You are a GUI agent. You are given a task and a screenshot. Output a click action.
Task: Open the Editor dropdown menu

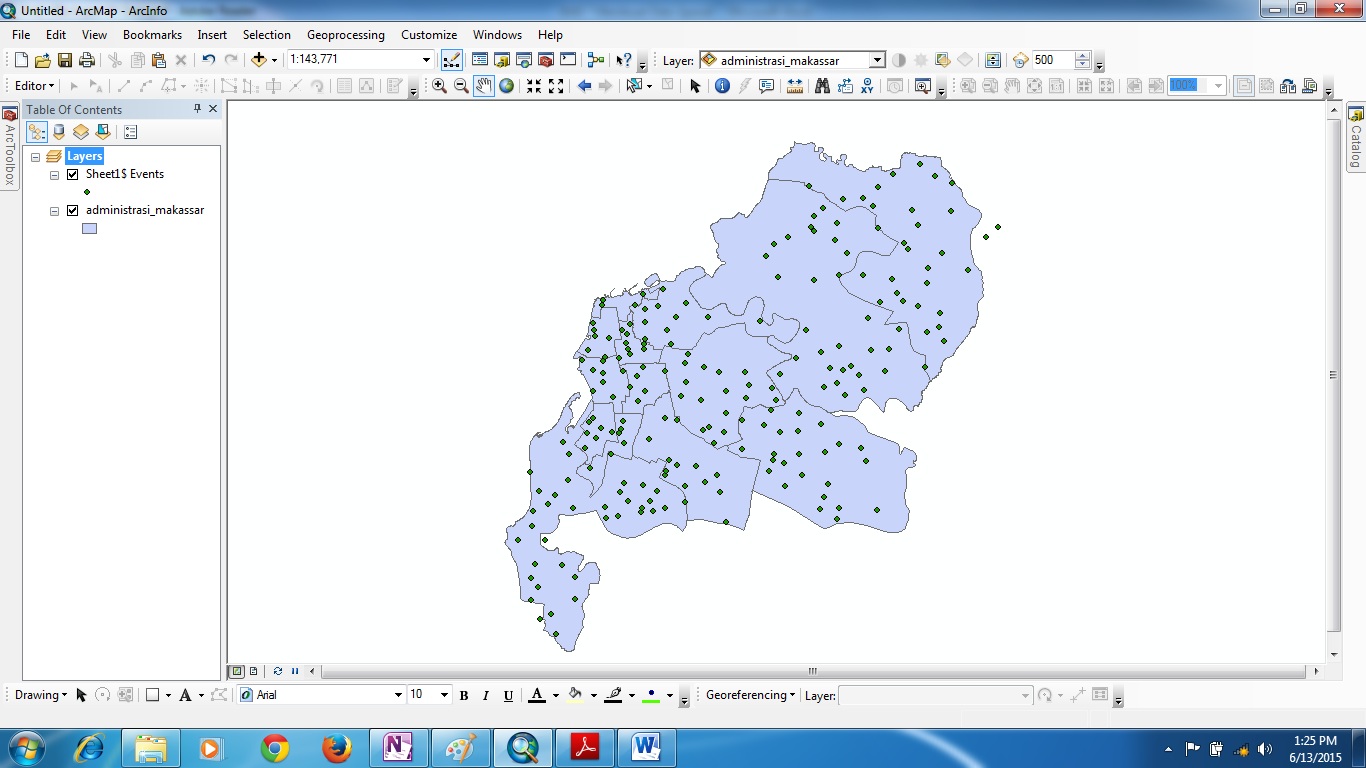coord(33,85)
